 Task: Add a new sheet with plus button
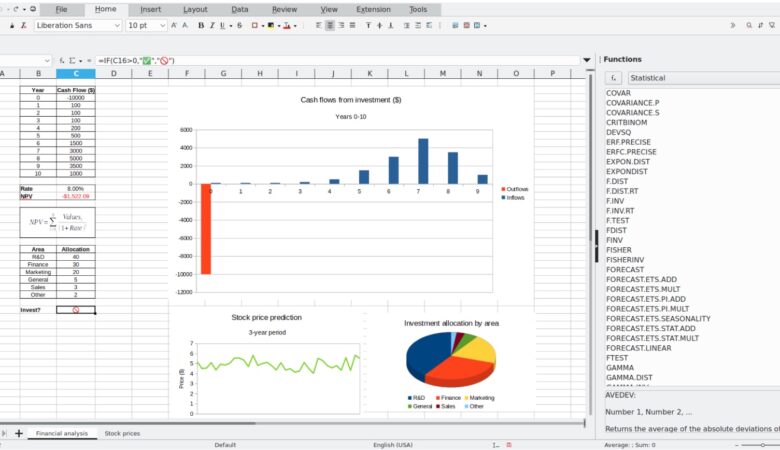point(18,433)
